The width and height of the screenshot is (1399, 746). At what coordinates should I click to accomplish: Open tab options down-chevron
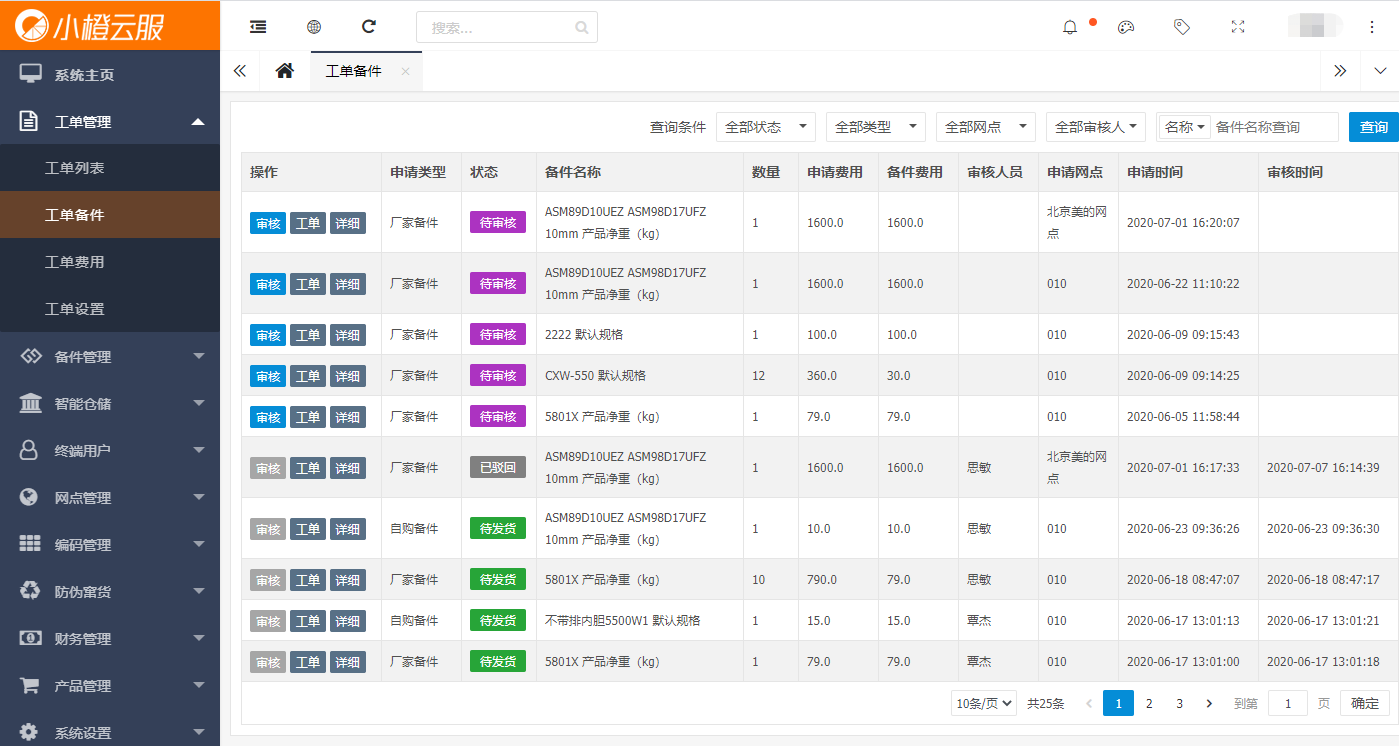(x=1381, y=71)
